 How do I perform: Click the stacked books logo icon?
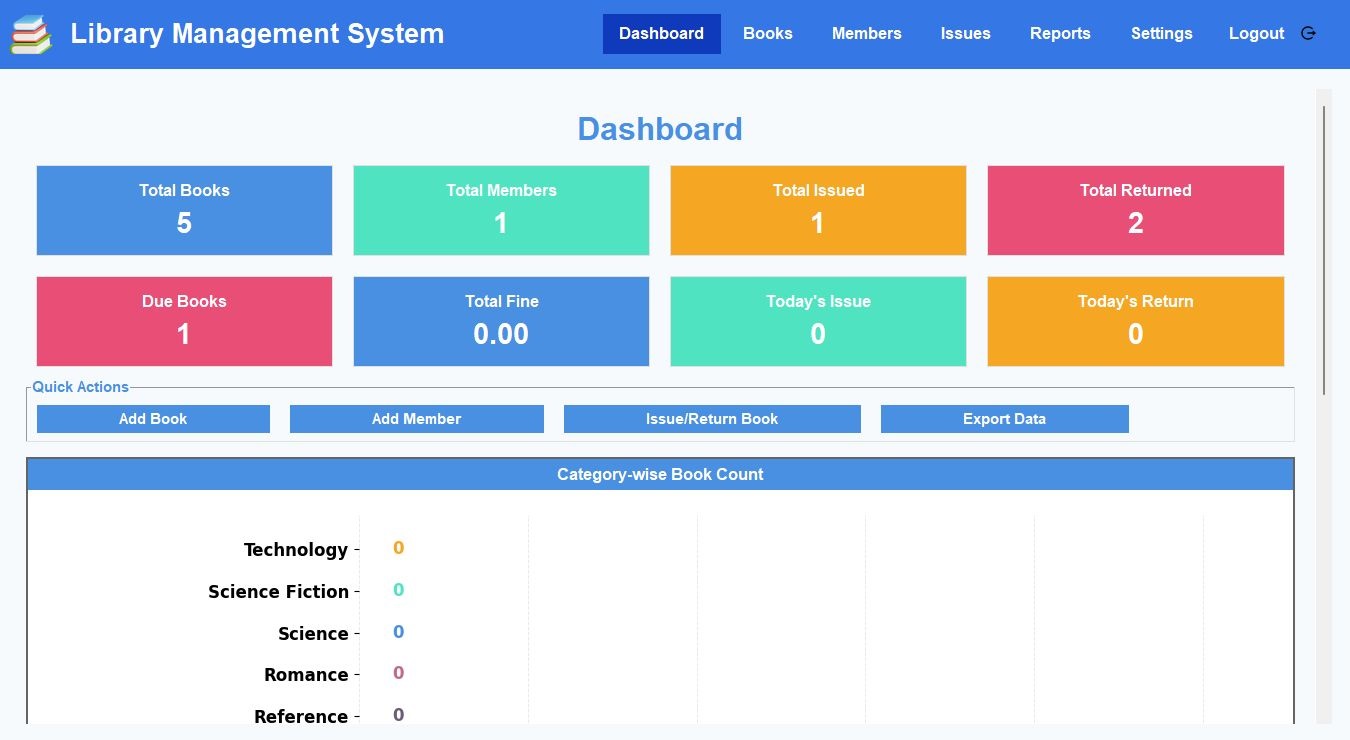click(x=30, y=33)
